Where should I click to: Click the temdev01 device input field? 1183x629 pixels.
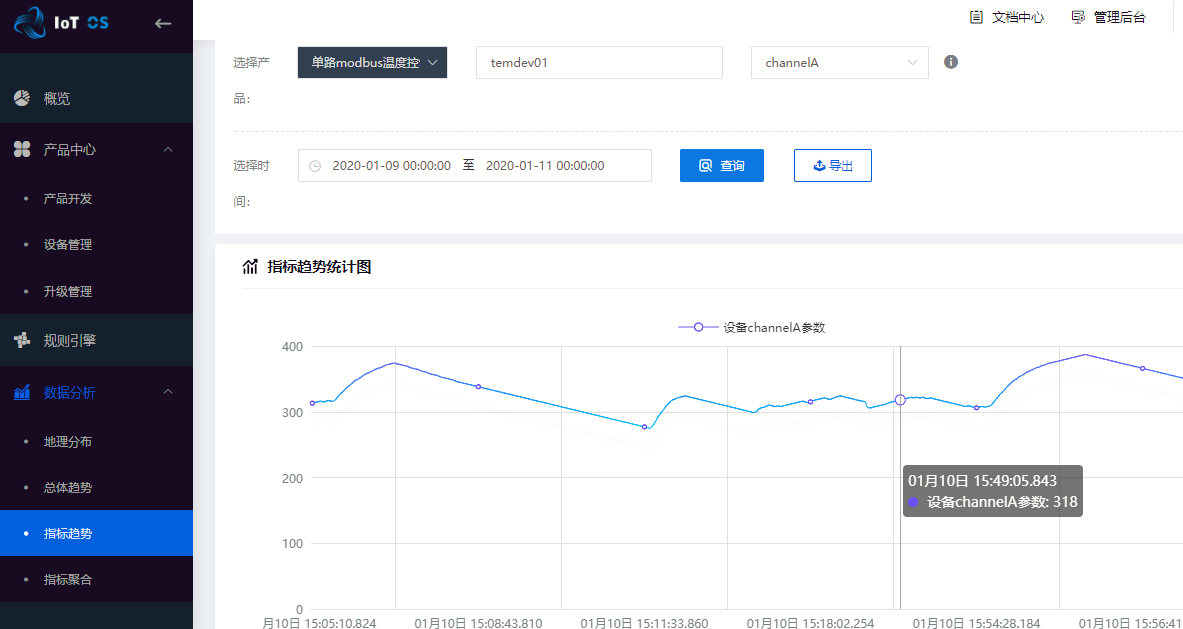[598, 62]
